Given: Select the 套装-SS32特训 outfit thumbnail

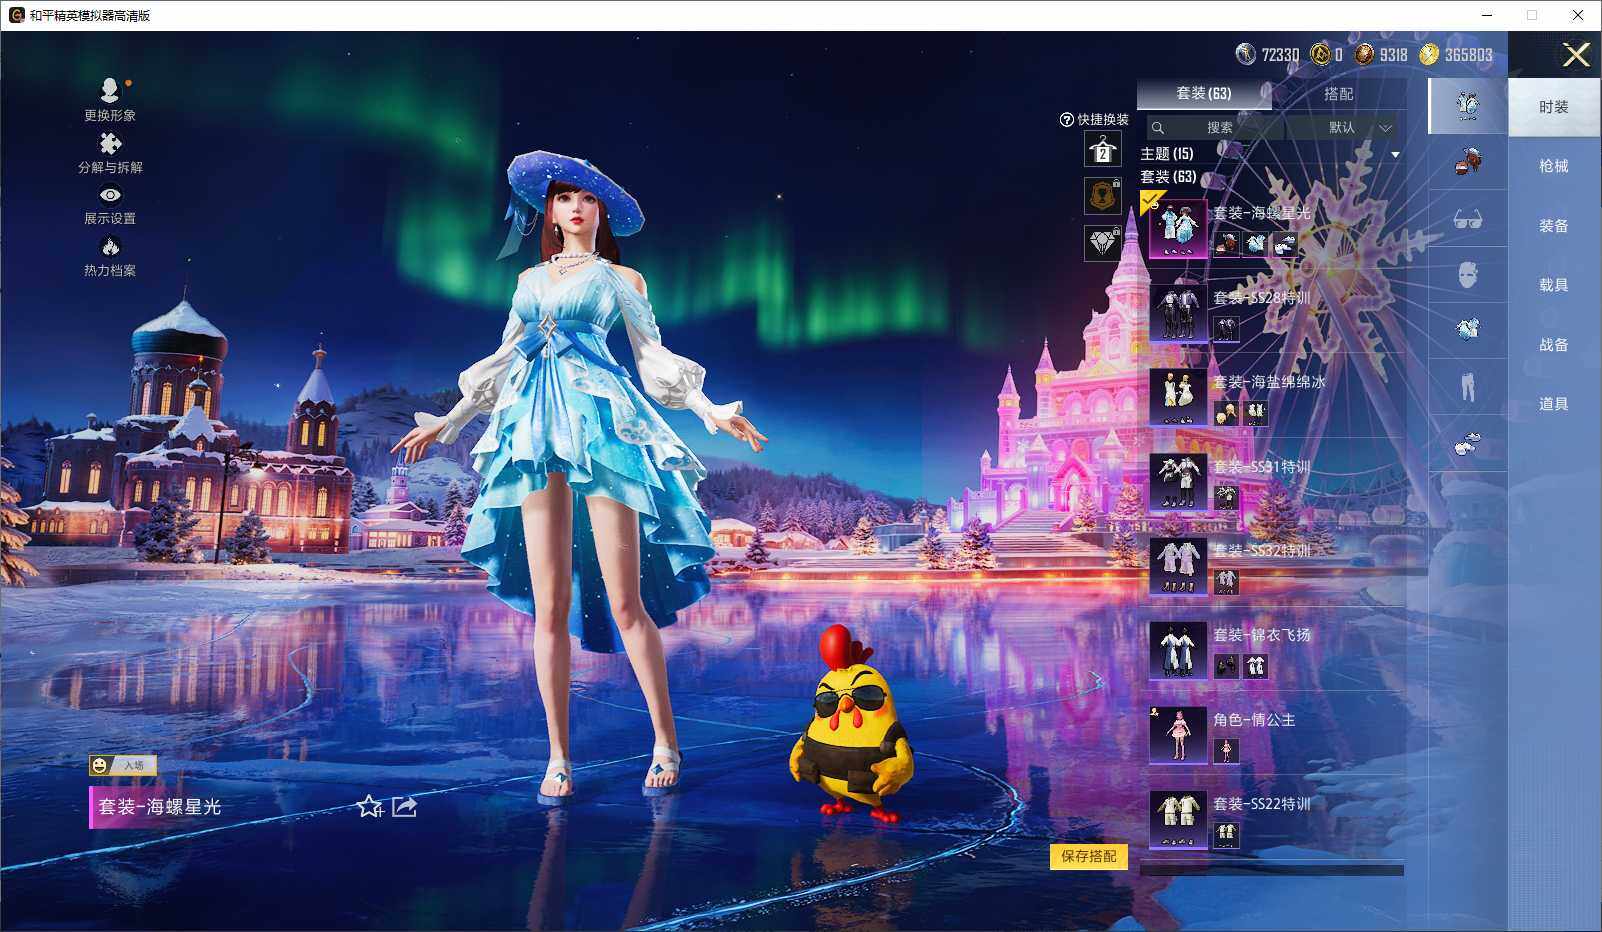Looking at the screenshot, I should pyautogui.click(x=1177, y=566).
